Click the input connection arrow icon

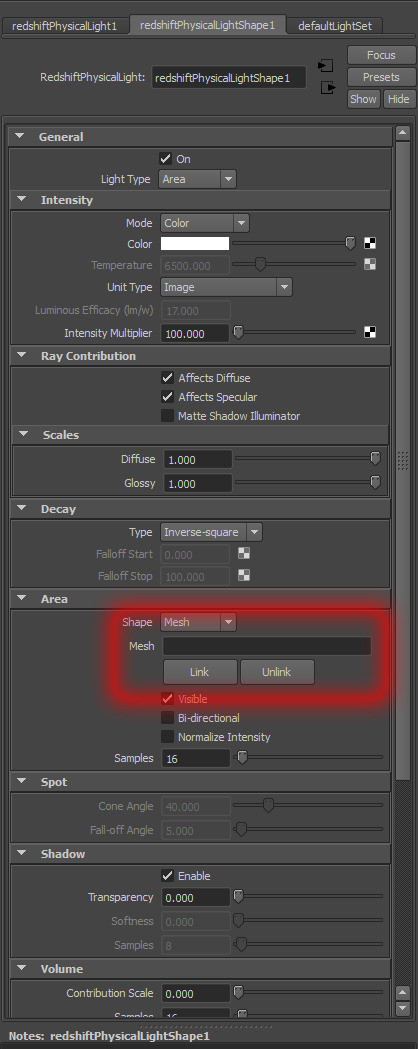click(326, 66)
